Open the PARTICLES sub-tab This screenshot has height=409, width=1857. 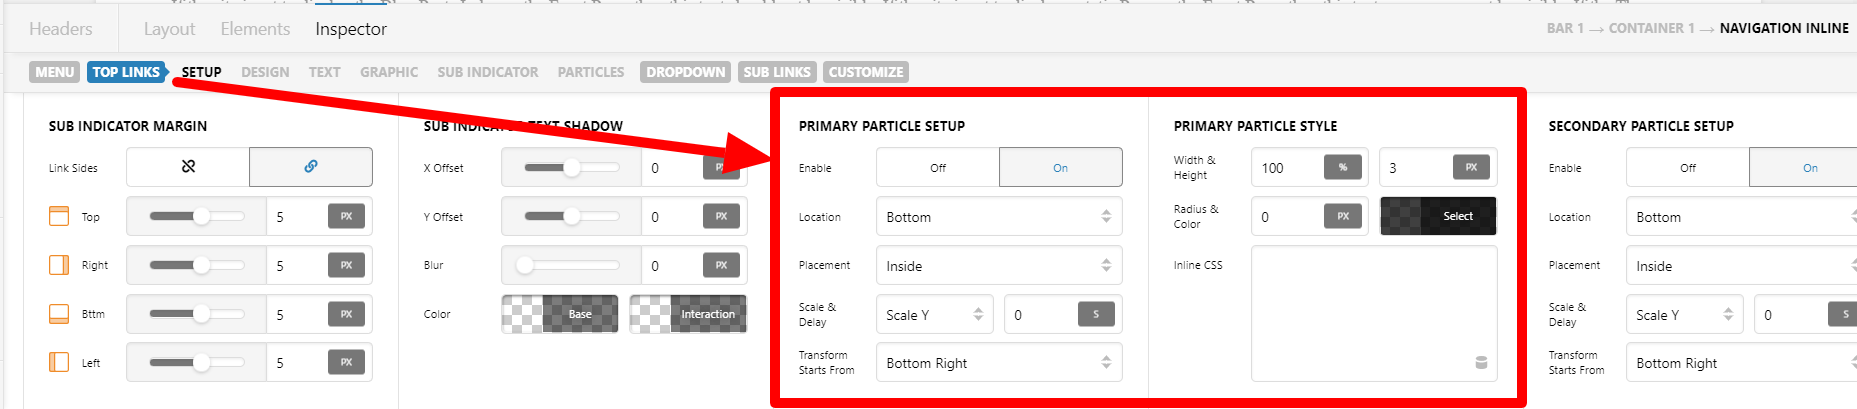pyautogui.click(x=591, y=72)
